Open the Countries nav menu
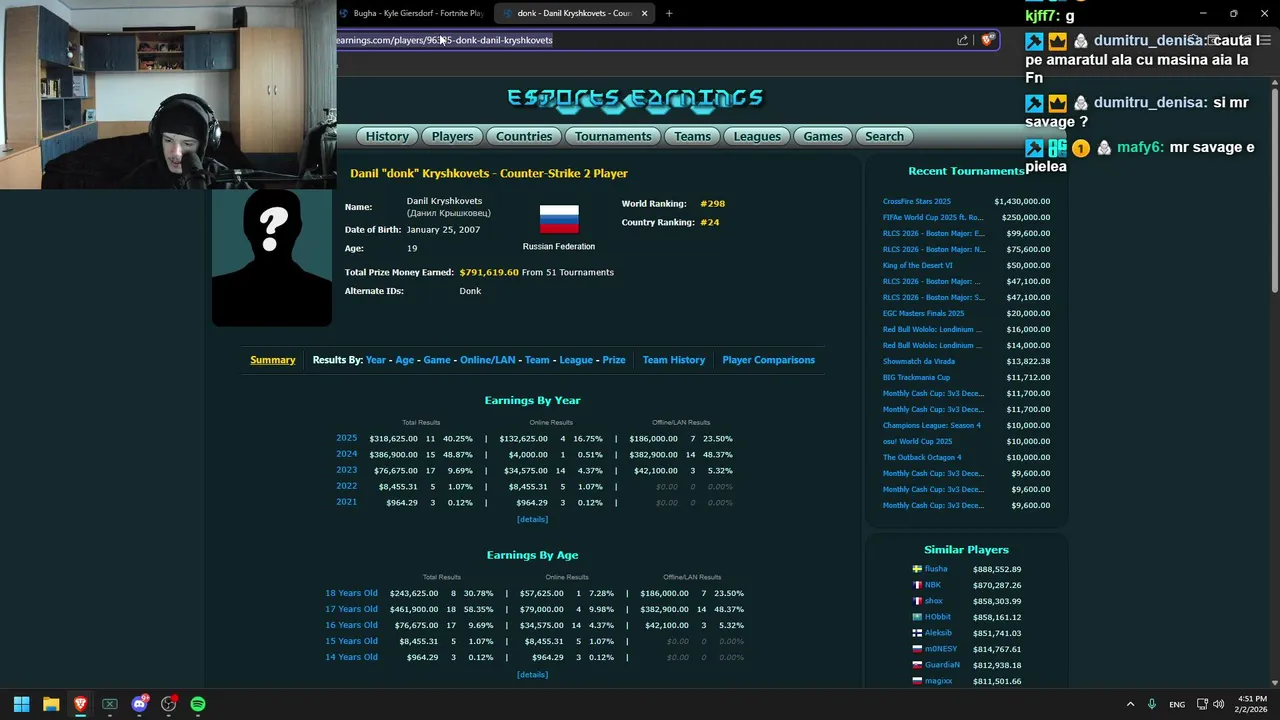1280x720 pixels. 524,136
